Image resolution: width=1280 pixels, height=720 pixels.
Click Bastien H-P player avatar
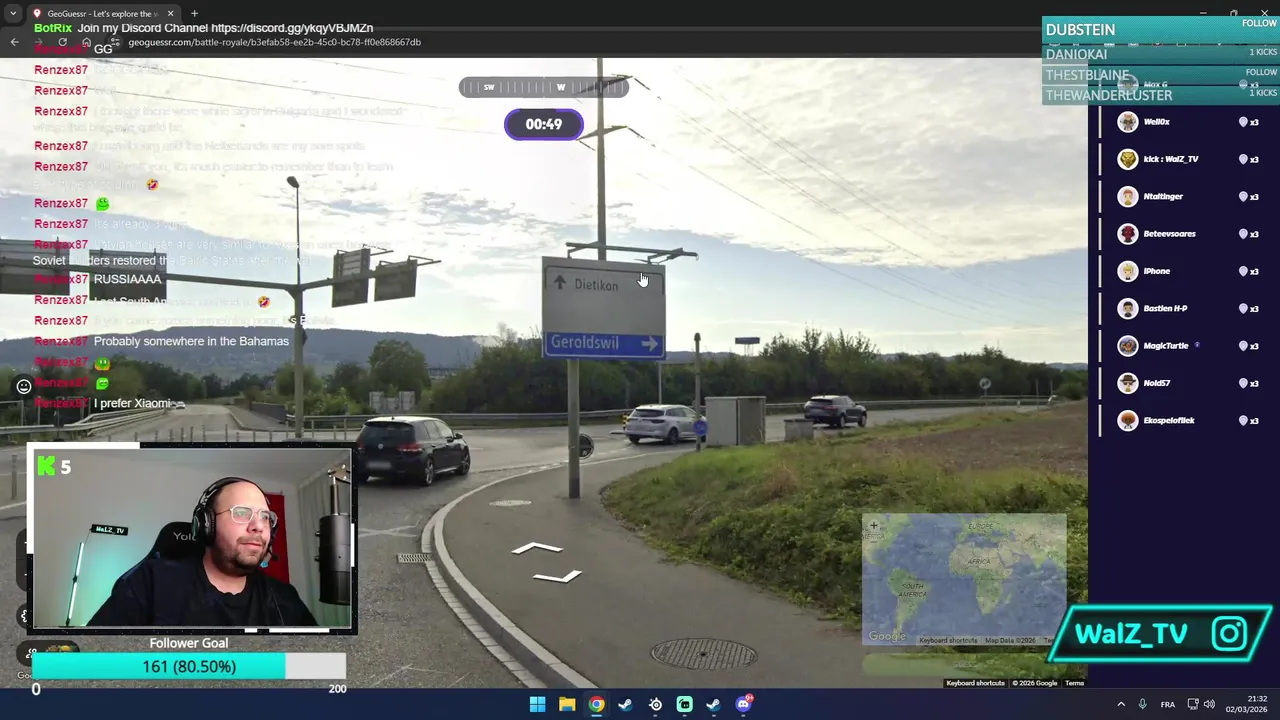(1128, 309)
